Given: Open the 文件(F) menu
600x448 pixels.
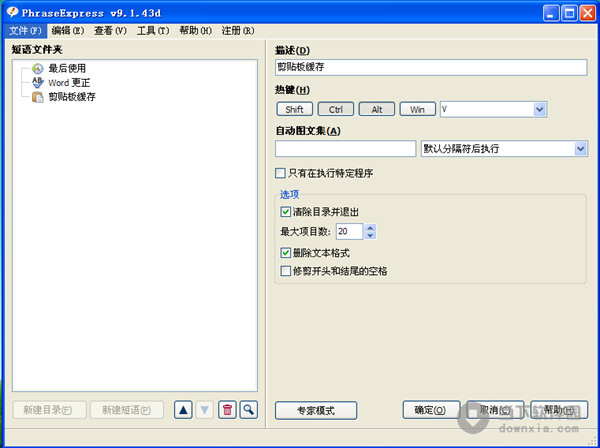Looking at the screenshot, I should pyautogui.click(x=25, y=31).
